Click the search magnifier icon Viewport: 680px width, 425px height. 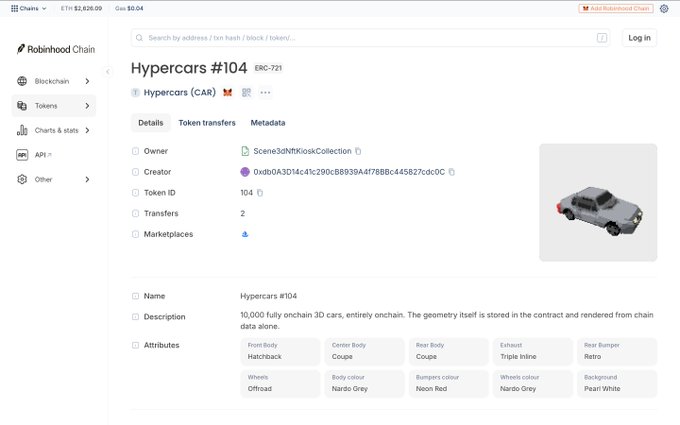[x=139, y=38]
